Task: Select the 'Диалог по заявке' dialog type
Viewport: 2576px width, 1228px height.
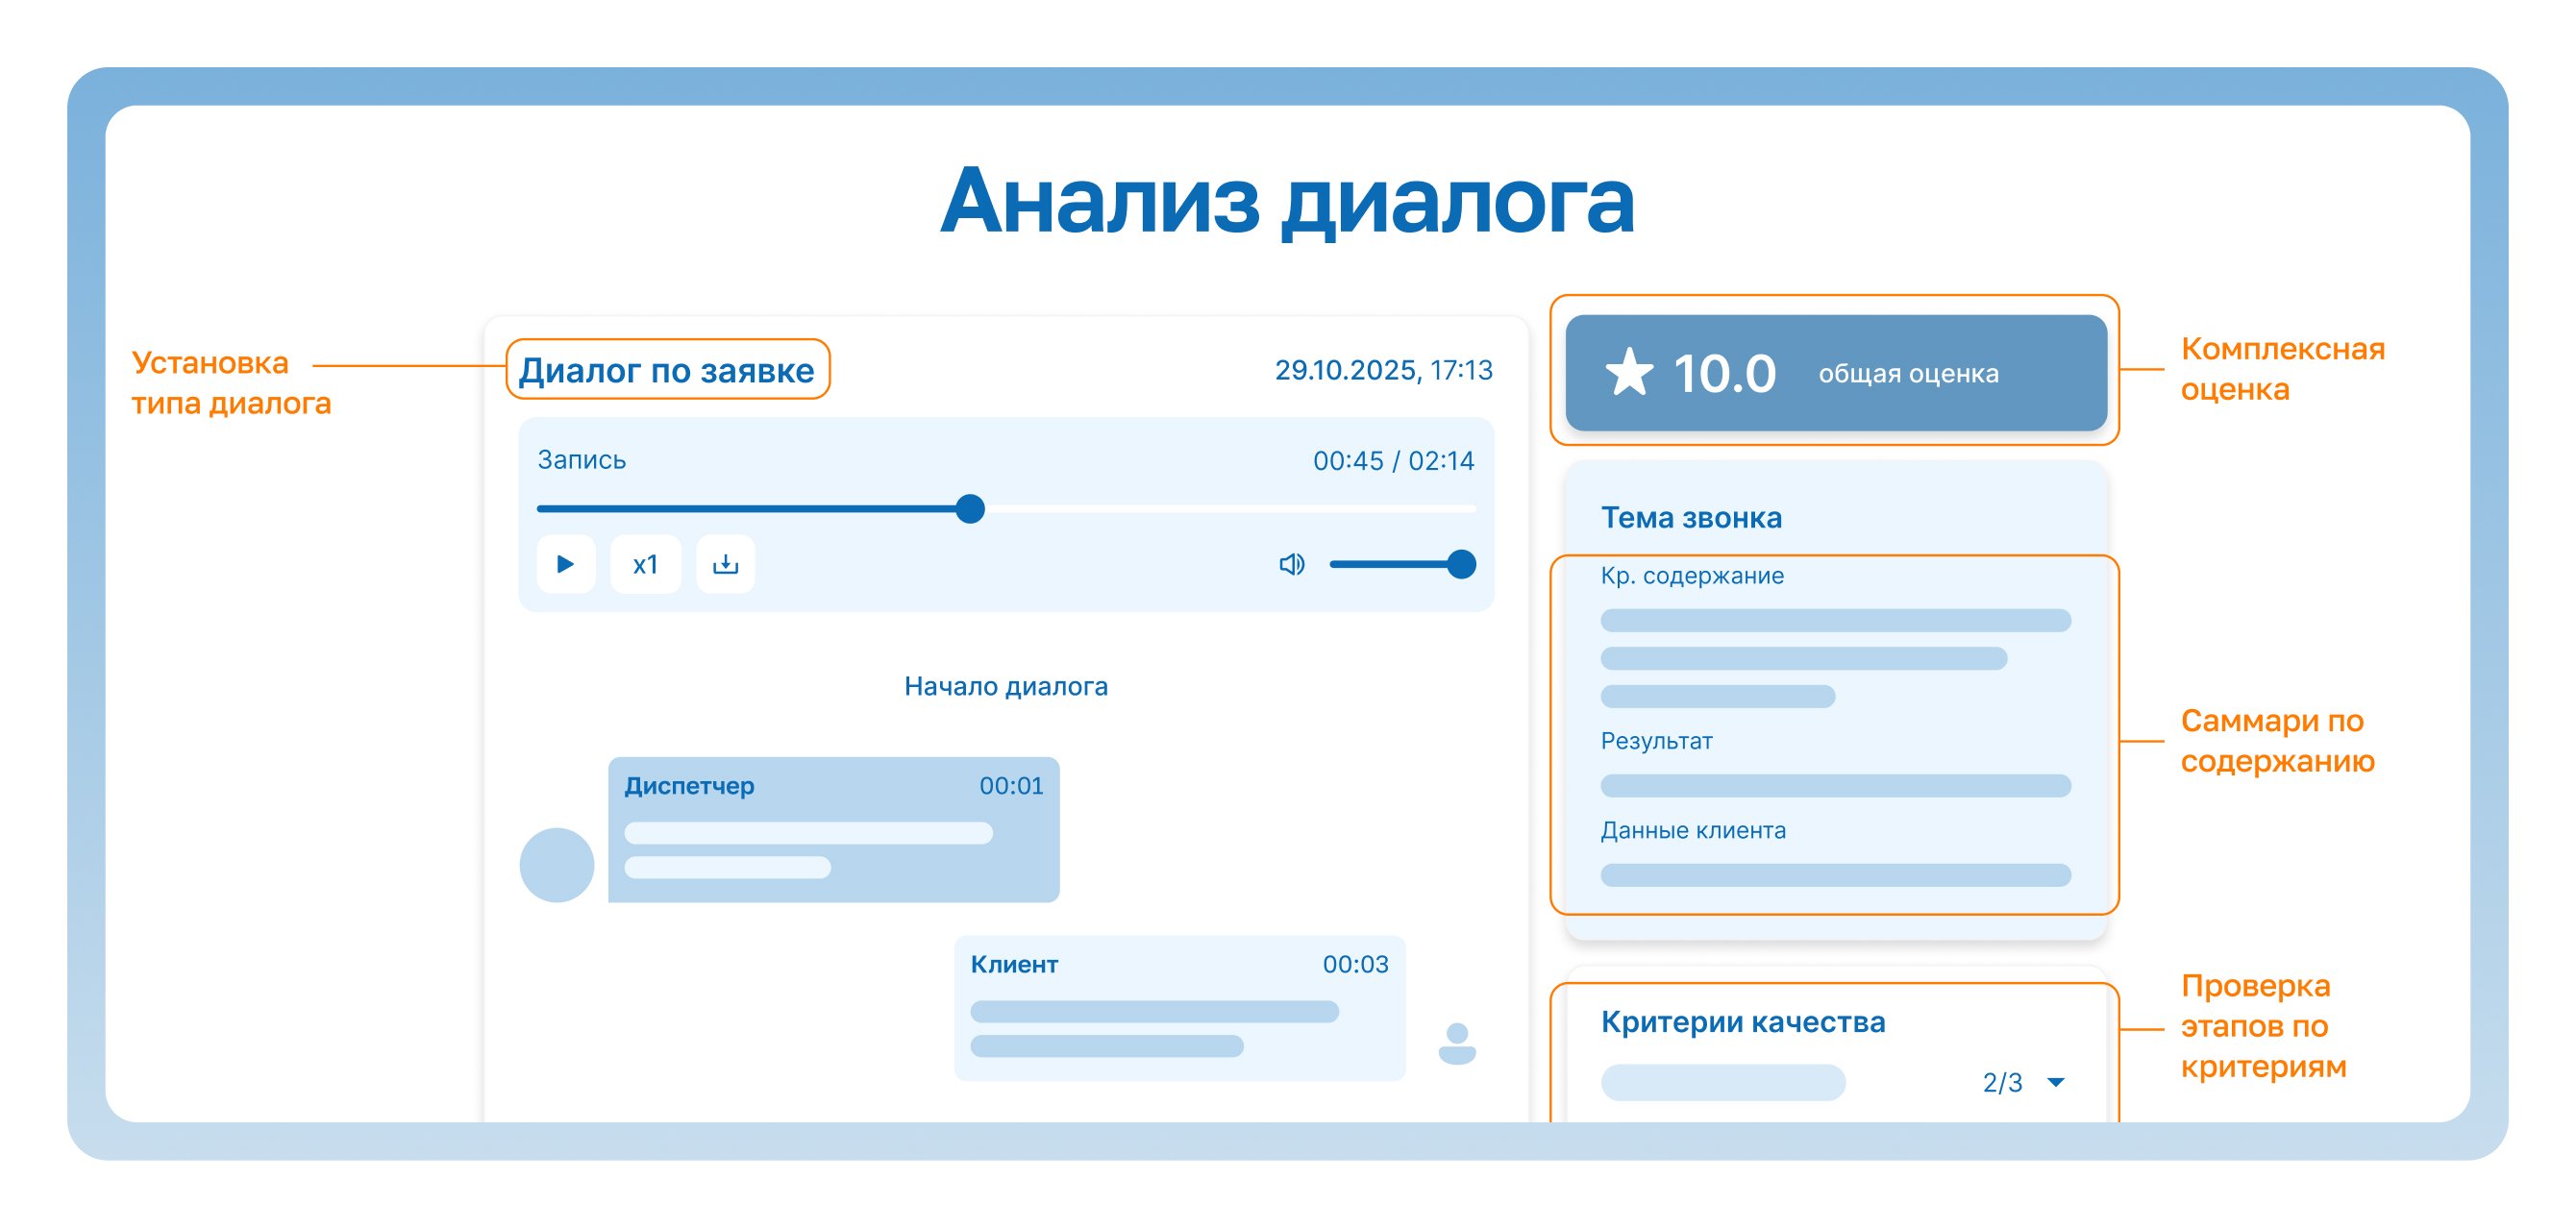Action: [x=667, y=370]
